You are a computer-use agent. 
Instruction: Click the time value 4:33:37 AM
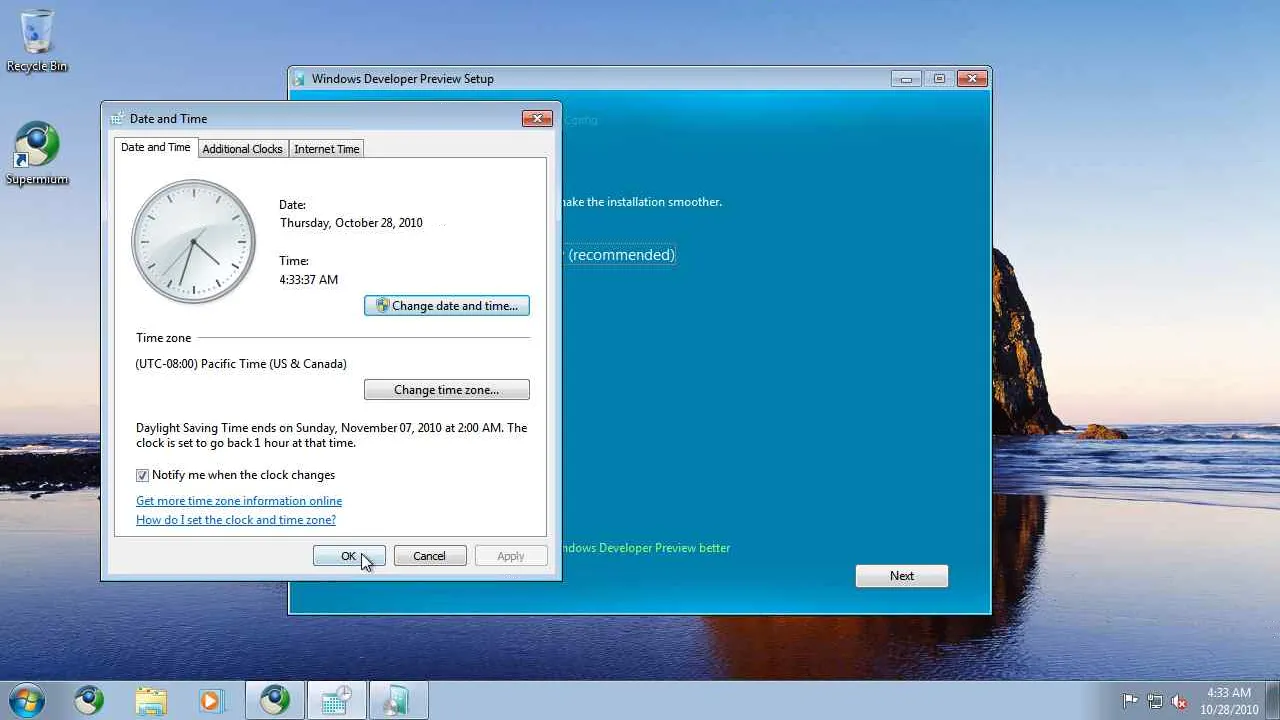[x=309, y=280]
